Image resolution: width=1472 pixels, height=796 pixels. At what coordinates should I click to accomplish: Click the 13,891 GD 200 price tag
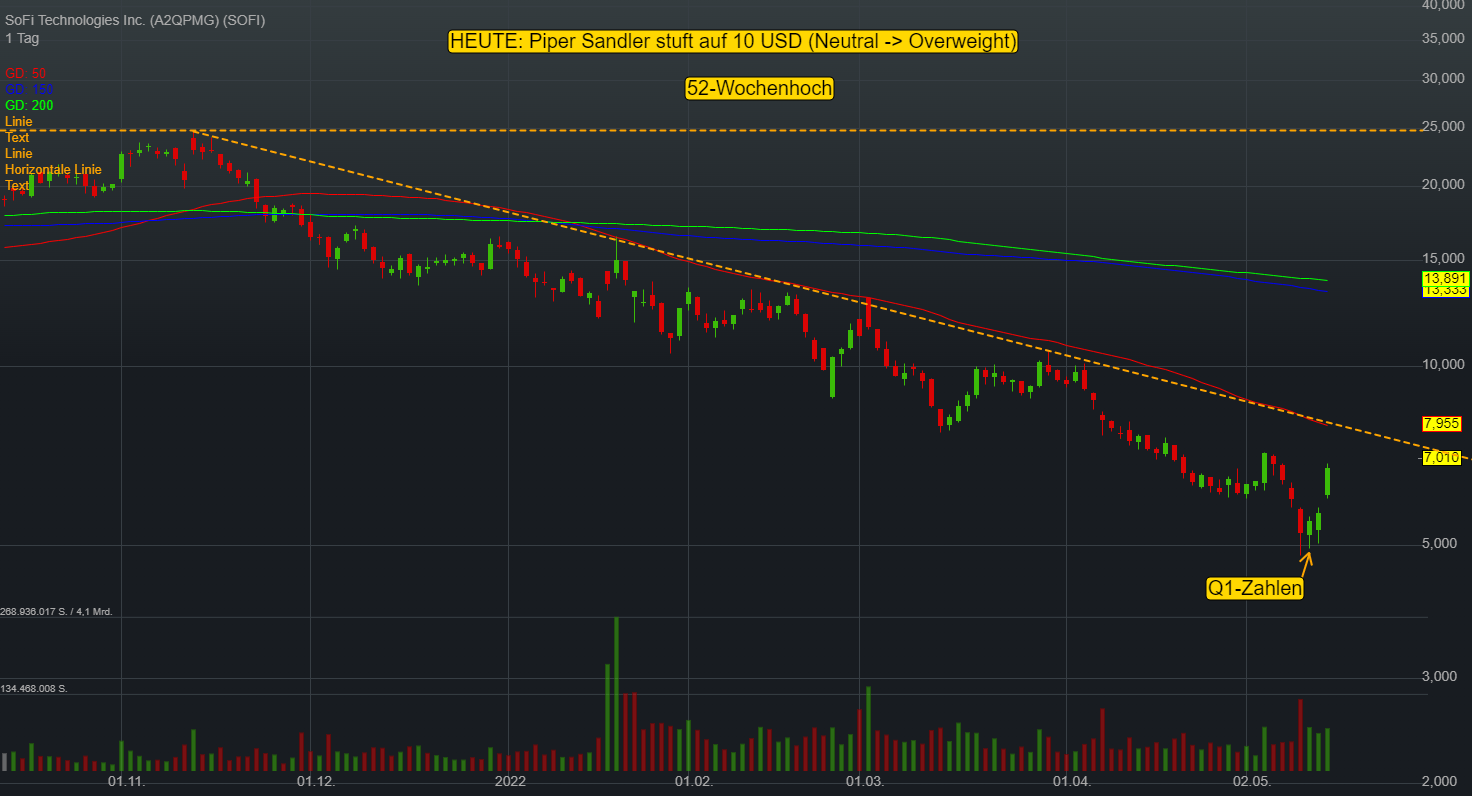[1445, 277]
